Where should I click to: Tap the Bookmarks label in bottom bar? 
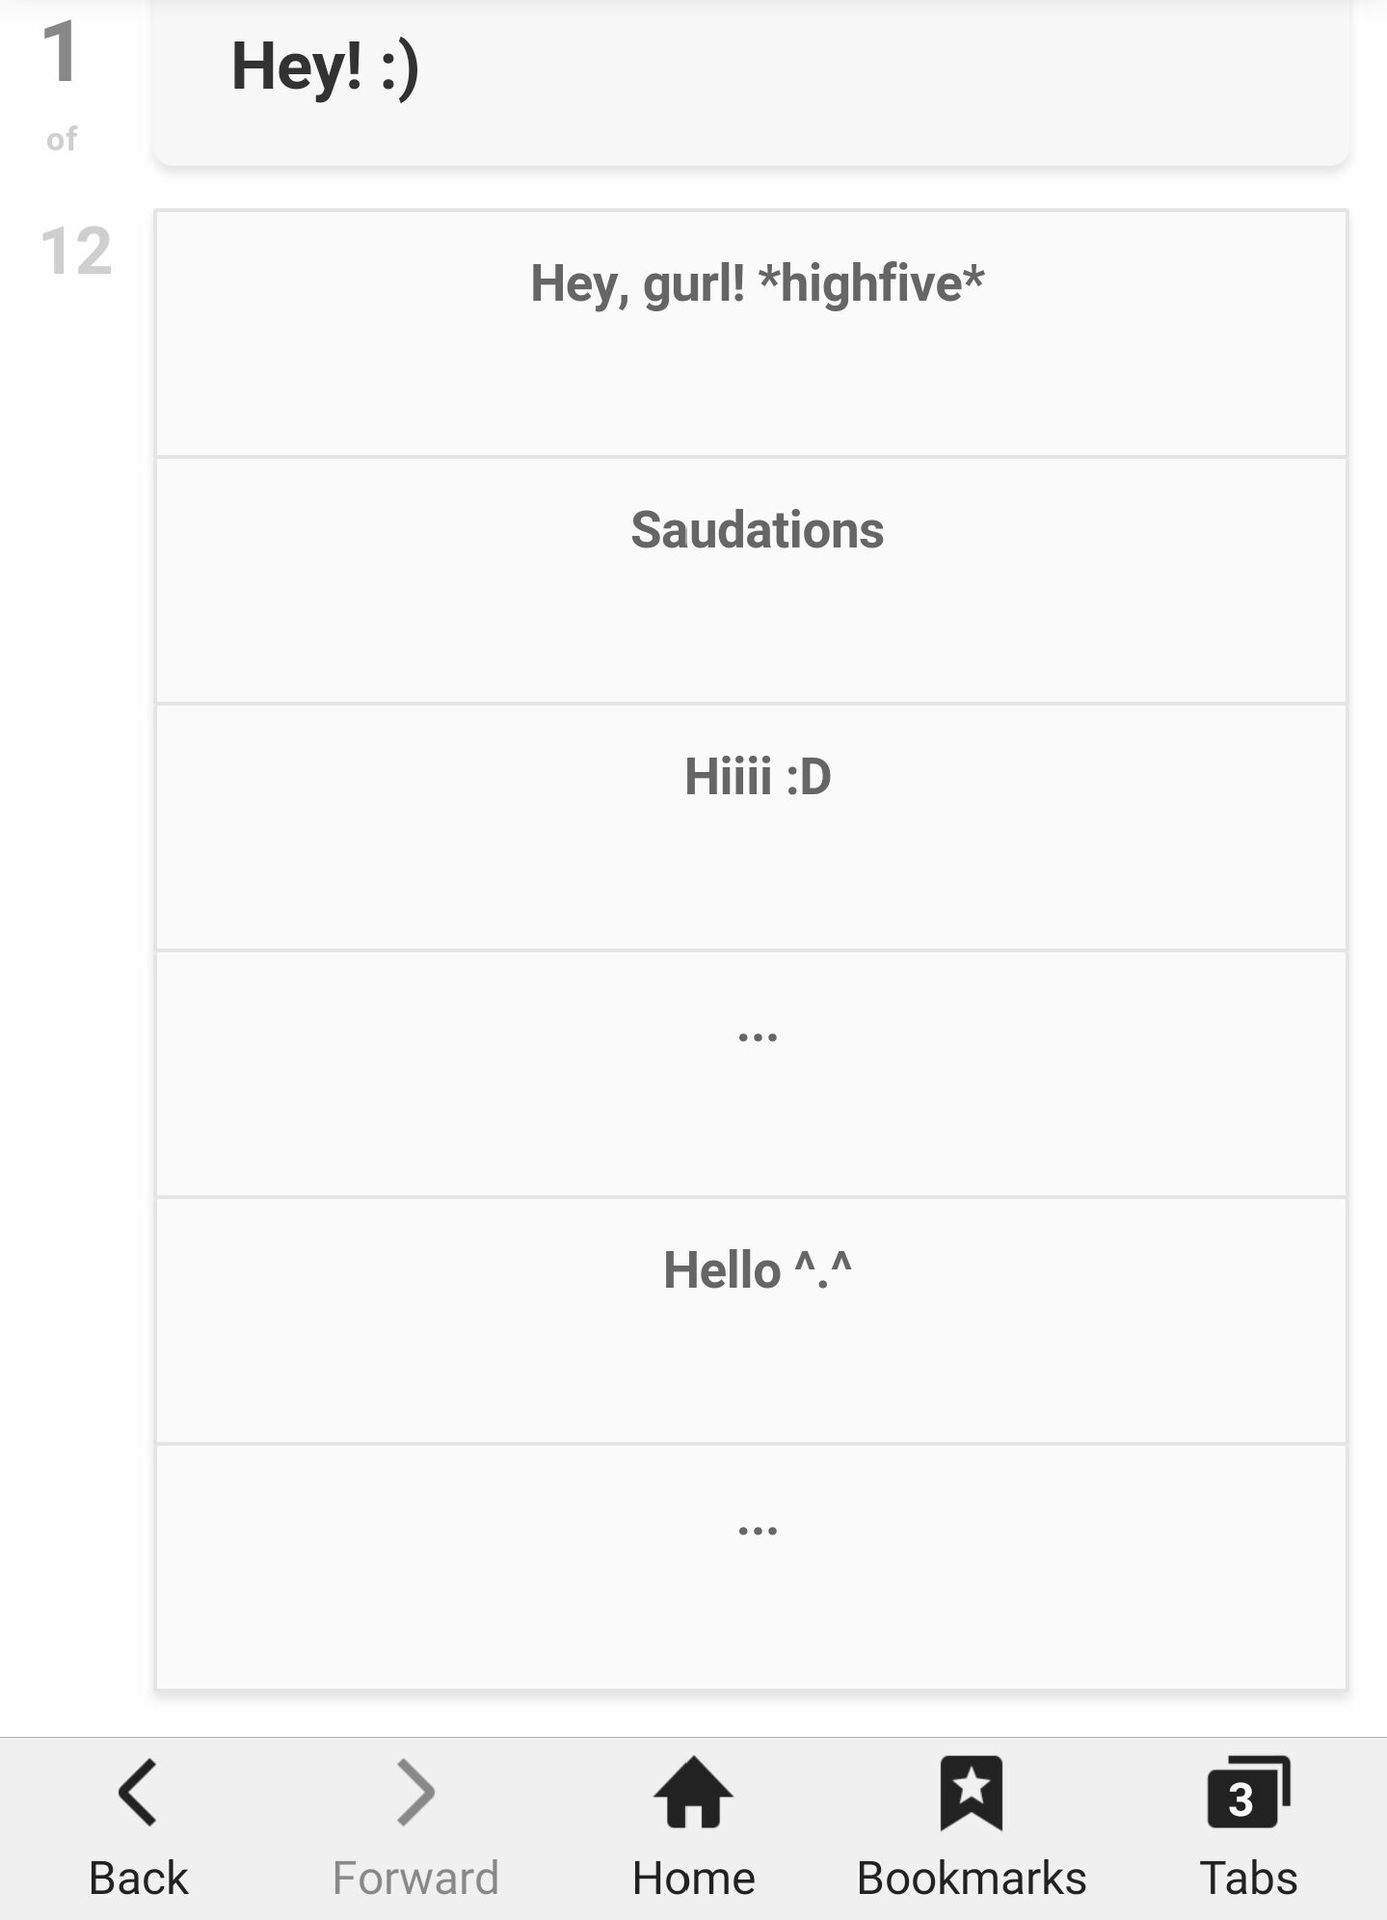[x=971, y=1878]
